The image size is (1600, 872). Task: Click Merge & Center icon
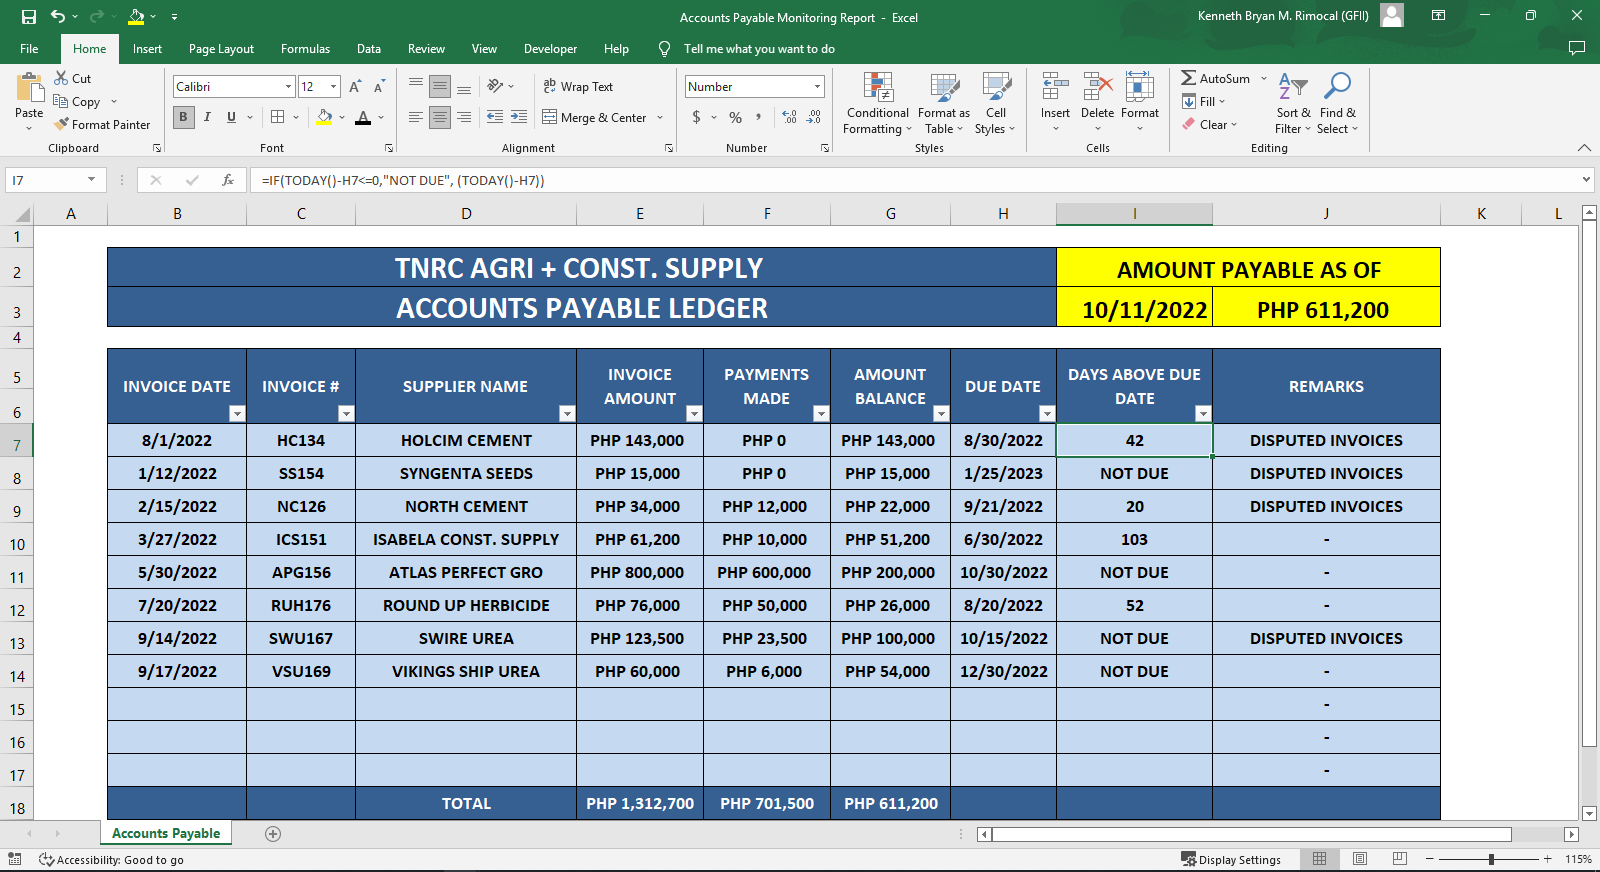click(x=550, y=117)
